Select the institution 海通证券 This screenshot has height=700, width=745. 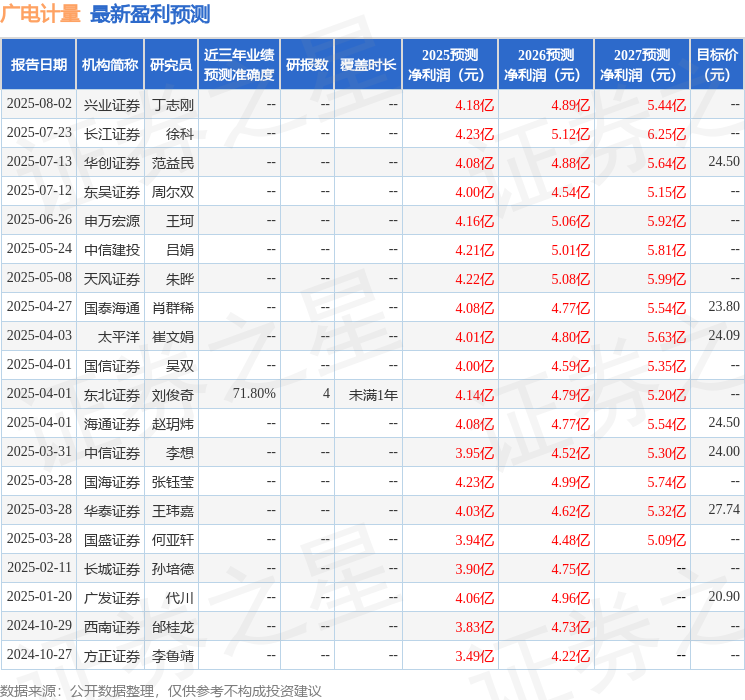[112, 424]
